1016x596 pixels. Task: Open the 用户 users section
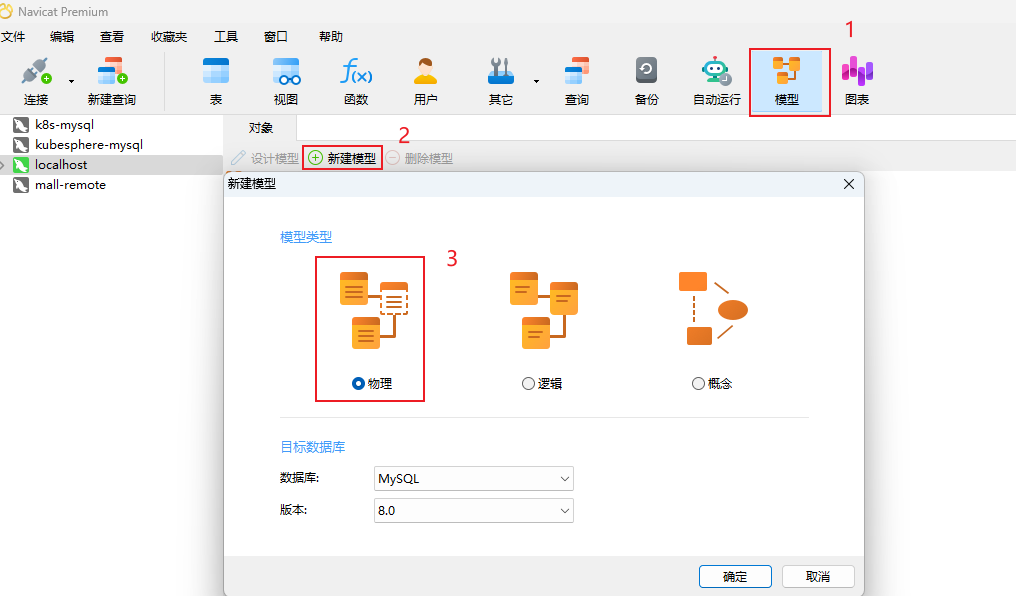426,81
